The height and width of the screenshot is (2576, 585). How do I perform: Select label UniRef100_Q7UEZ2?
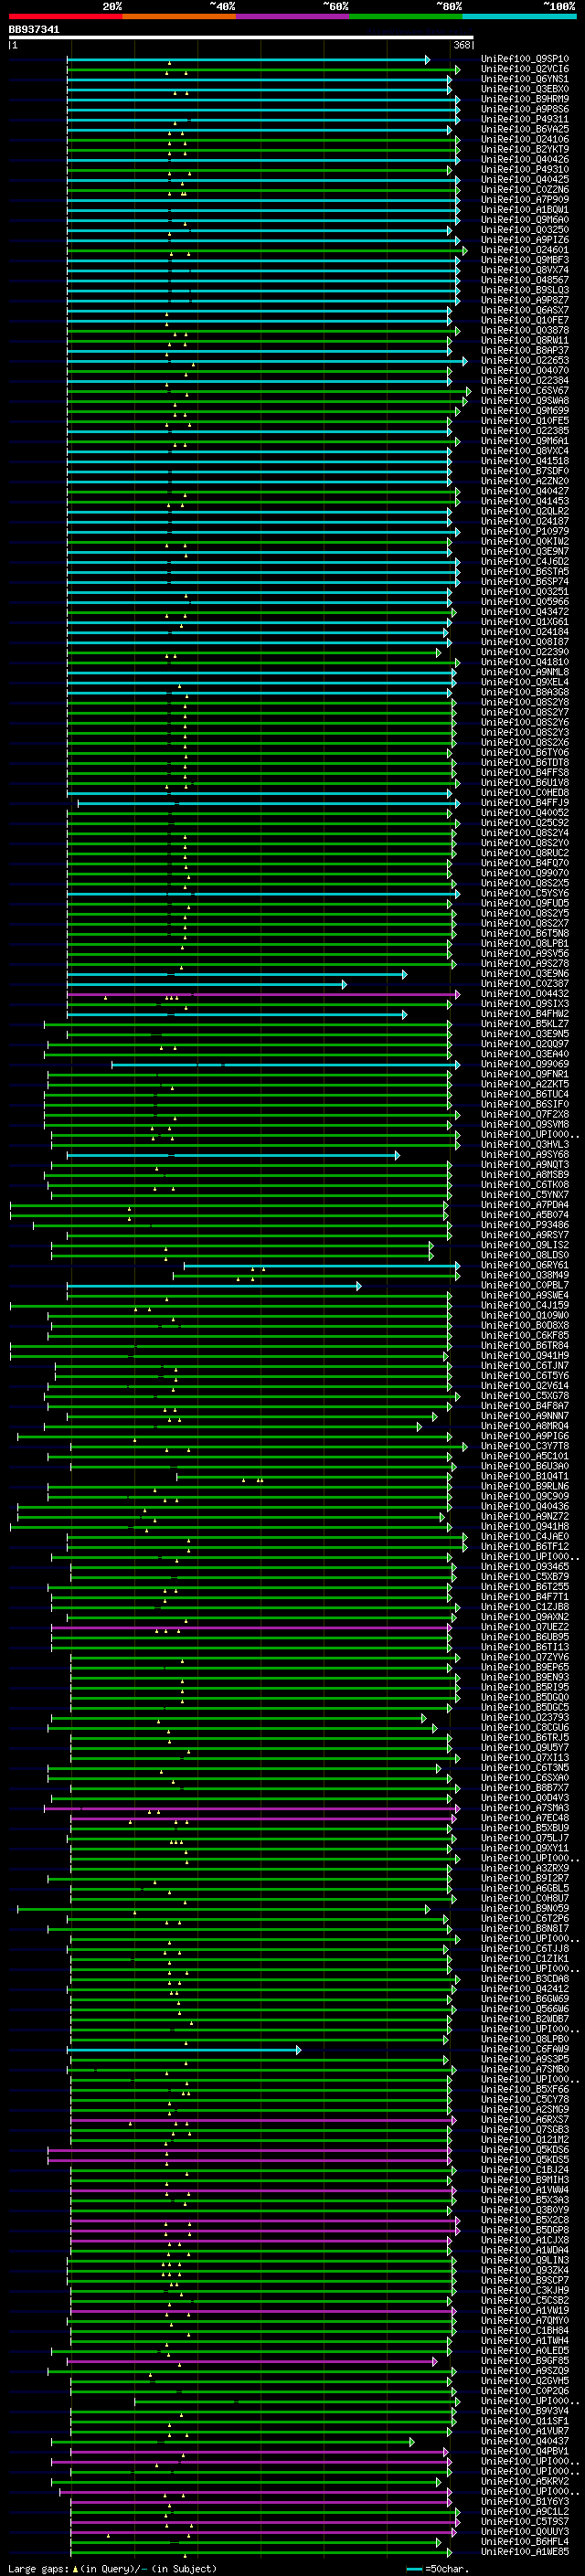[x=525, y=1627]
